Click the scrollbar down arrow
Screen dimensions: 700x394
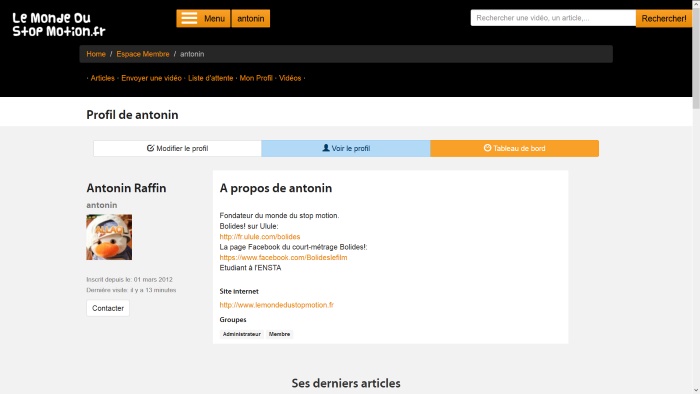click(x=696, y=390)
